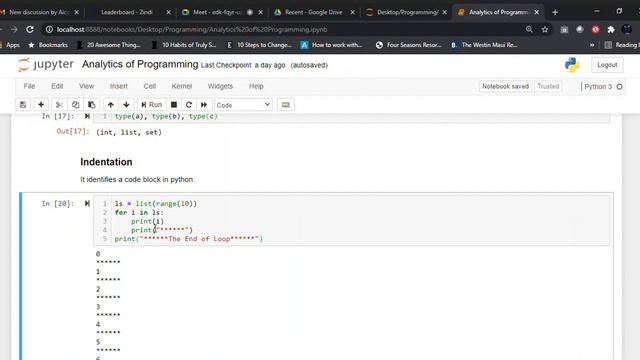Open the Edit menu
The height and width of the screenshot is (360, 640).
57,86
